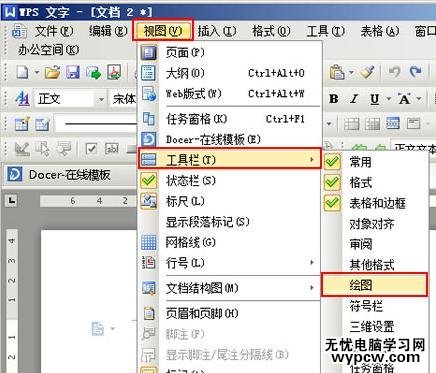Viewport: 436px width, 373px height.
Task: Open the 表格(A) menu
Action: pos(380,31)
